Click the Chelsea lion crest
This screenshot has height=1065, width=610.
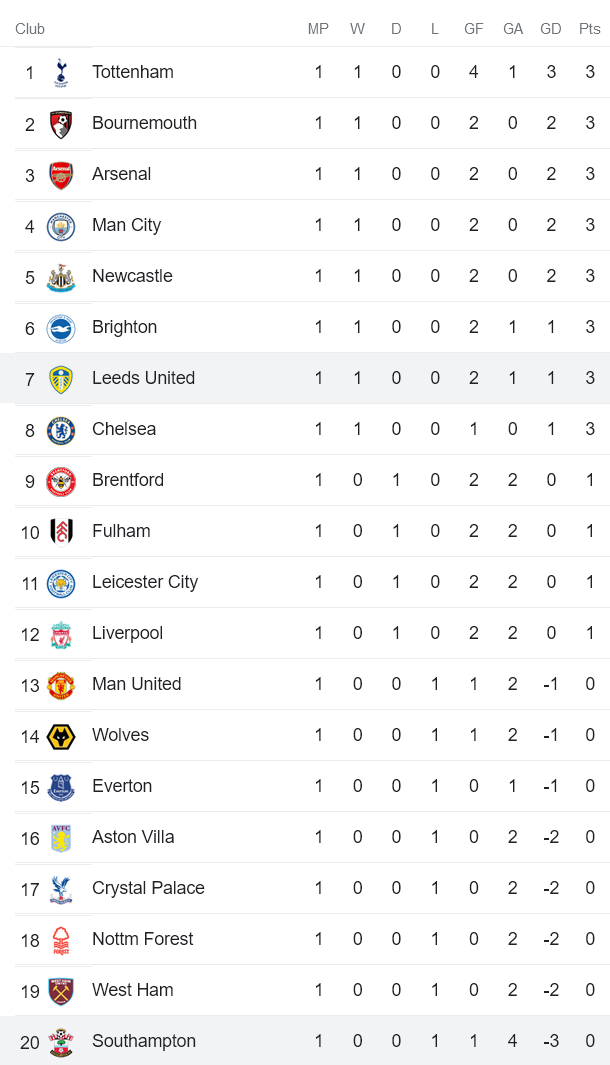click(61, 430)
